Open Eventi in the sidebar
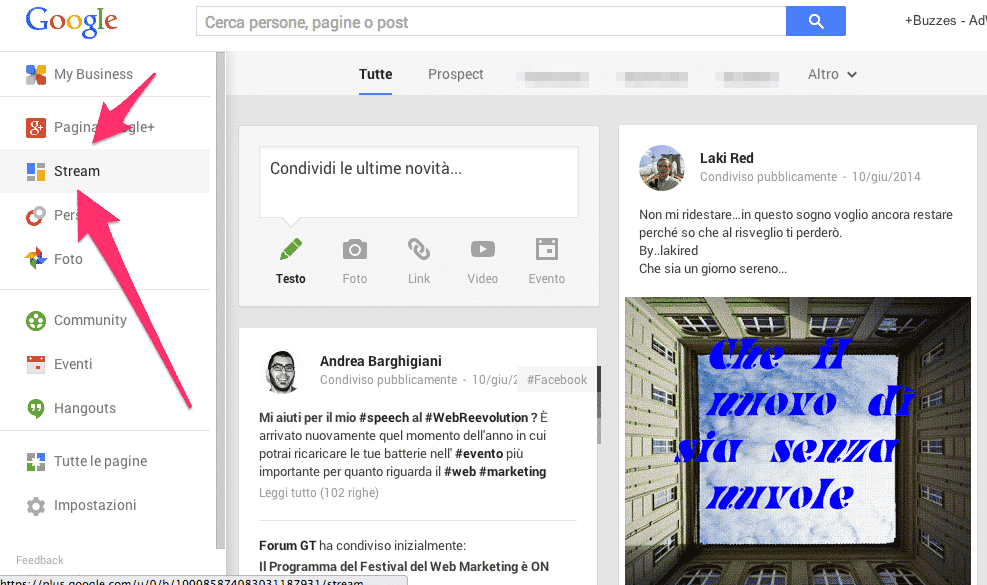This screenshot has height=585, width=987. (x=73, y=365)
